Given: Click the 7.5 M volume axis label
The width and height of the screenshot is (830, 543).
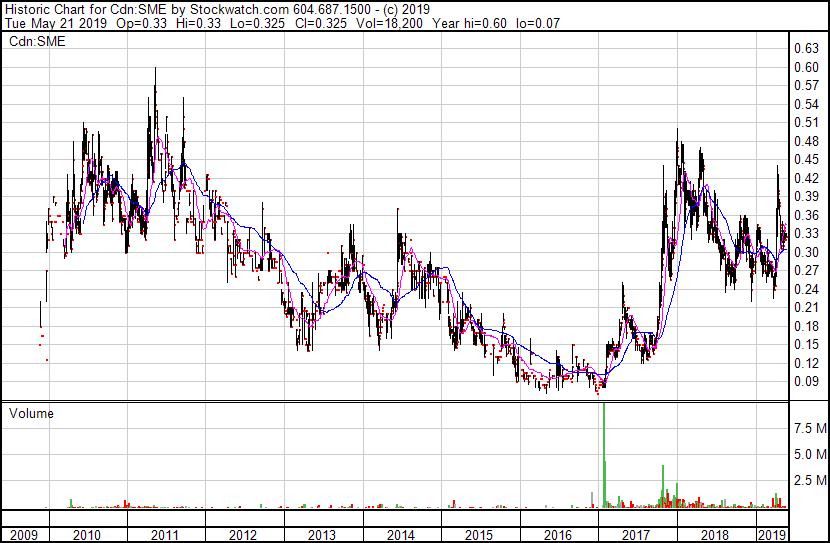Looking at the screenshot, I should point(810,428).
